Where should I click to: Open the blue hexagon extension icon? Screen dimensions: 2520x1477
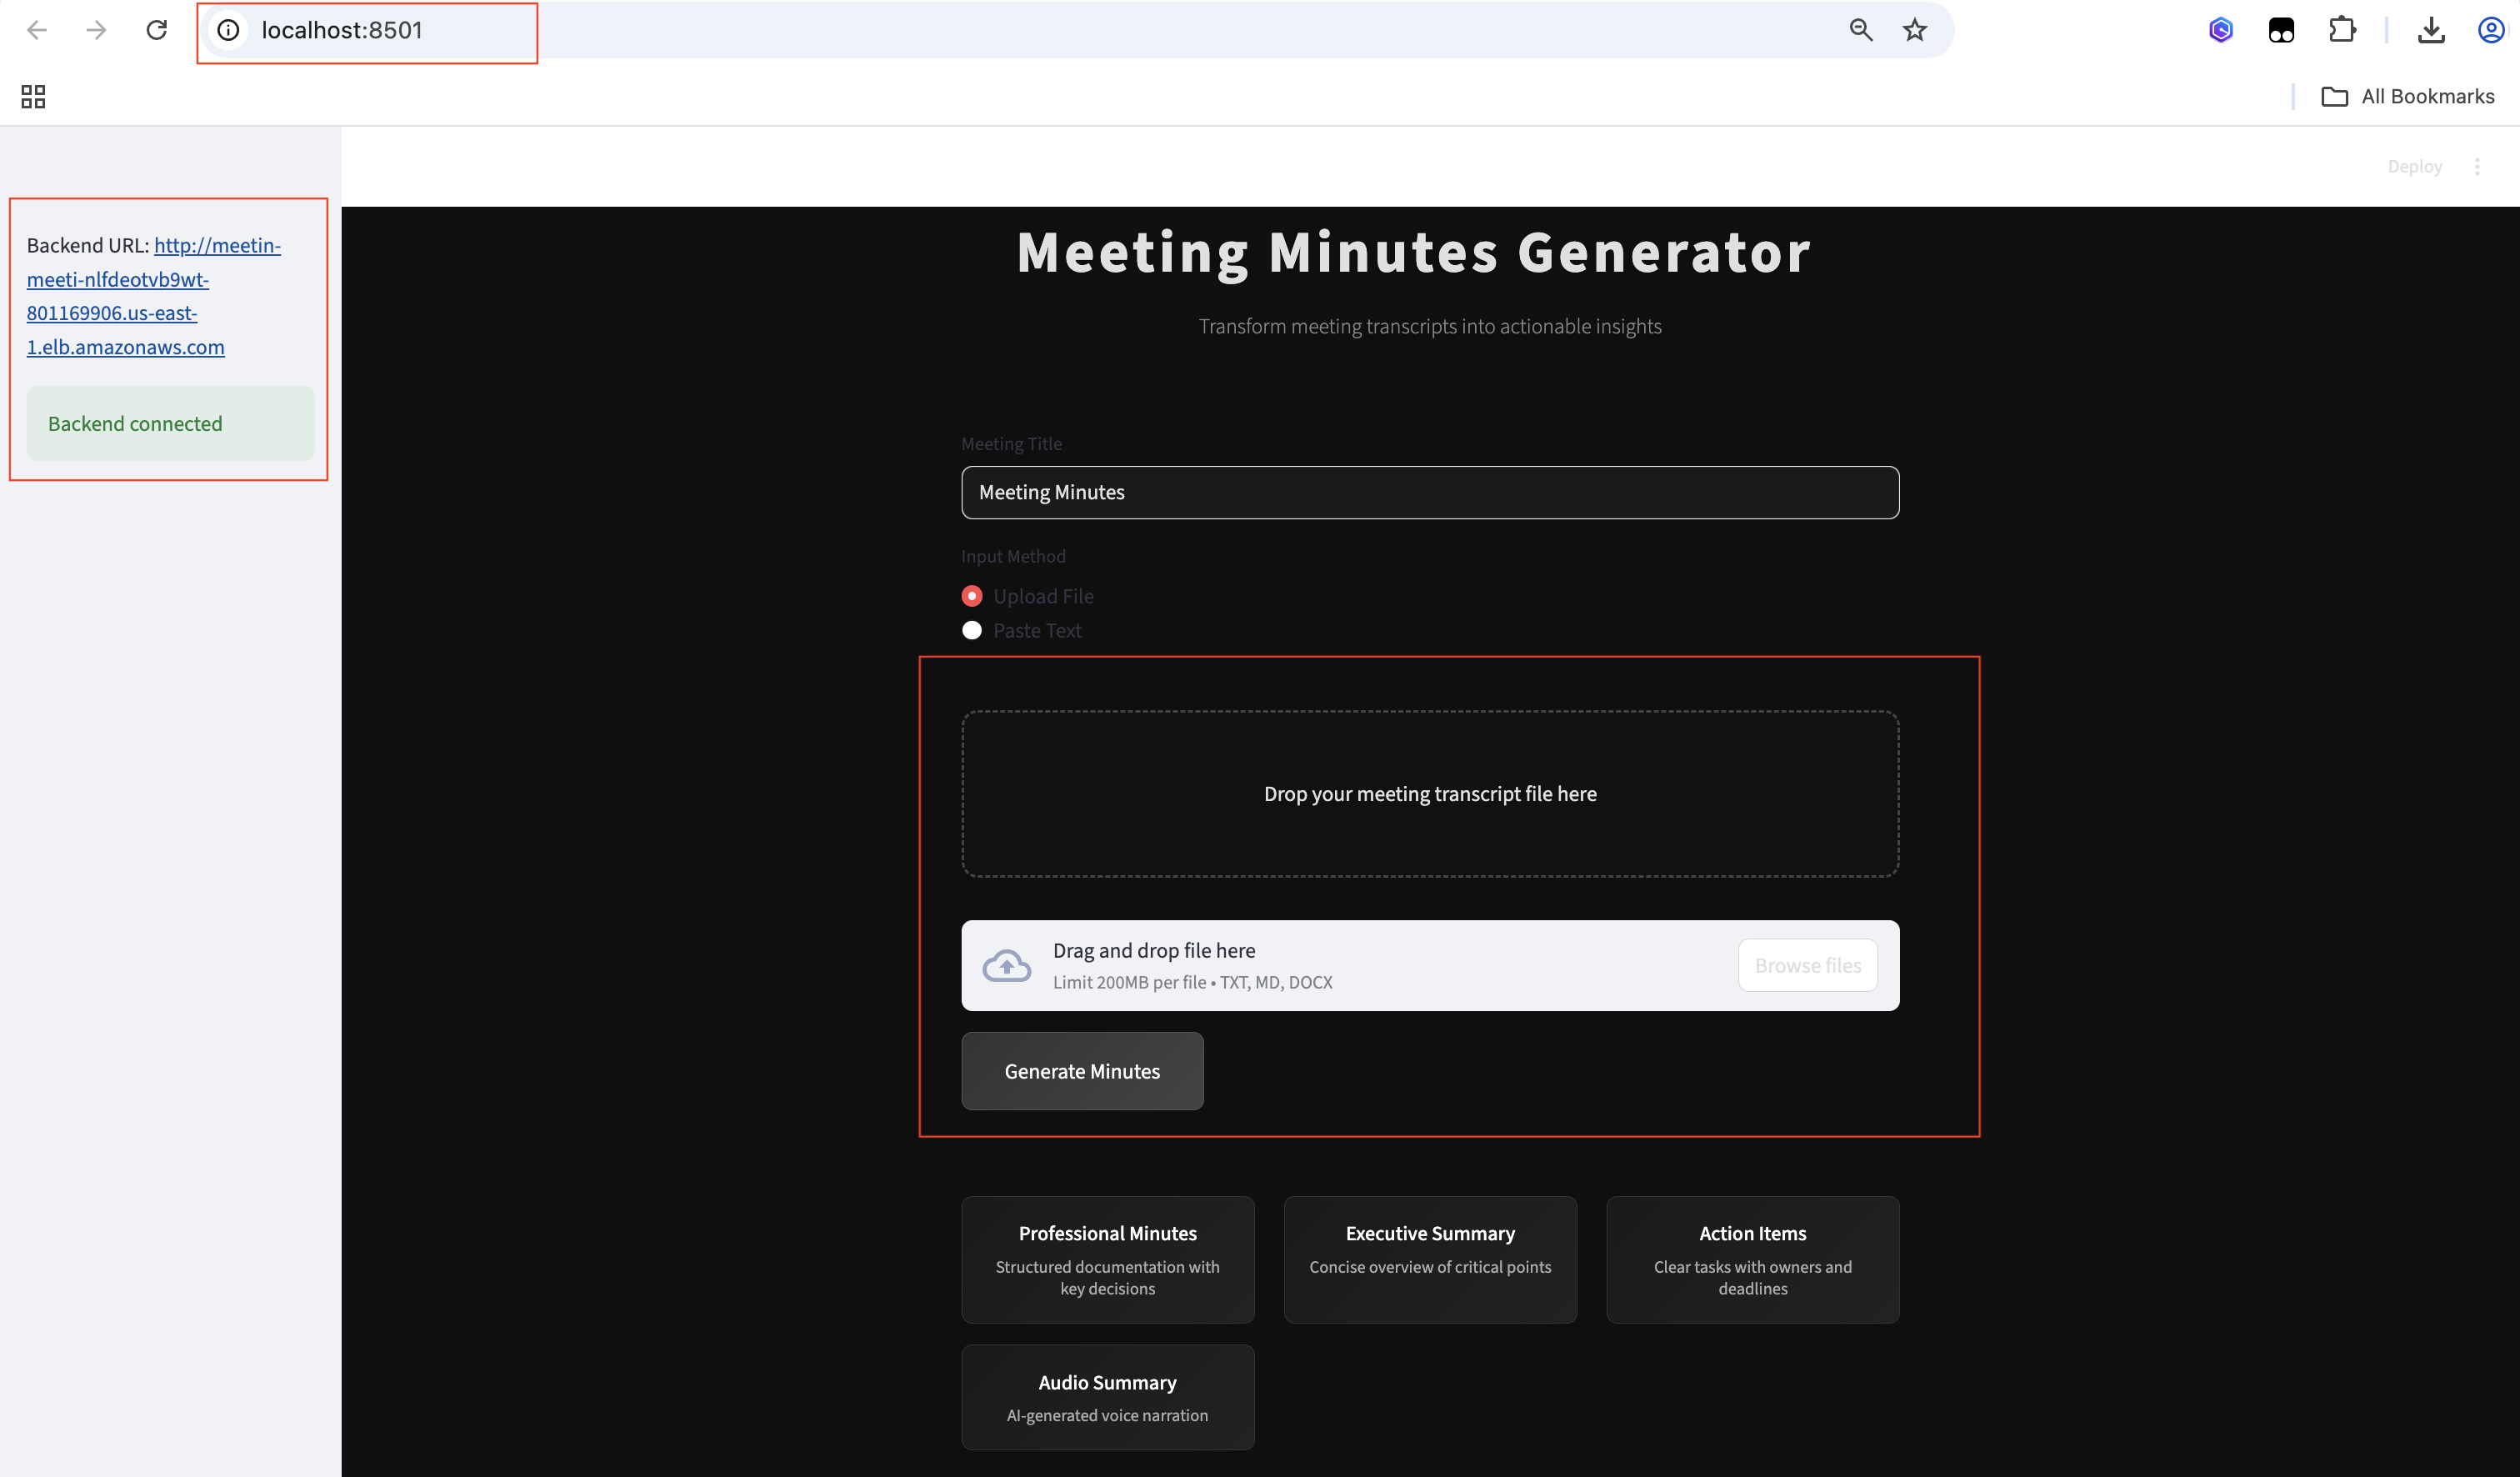click(2221, 30)
